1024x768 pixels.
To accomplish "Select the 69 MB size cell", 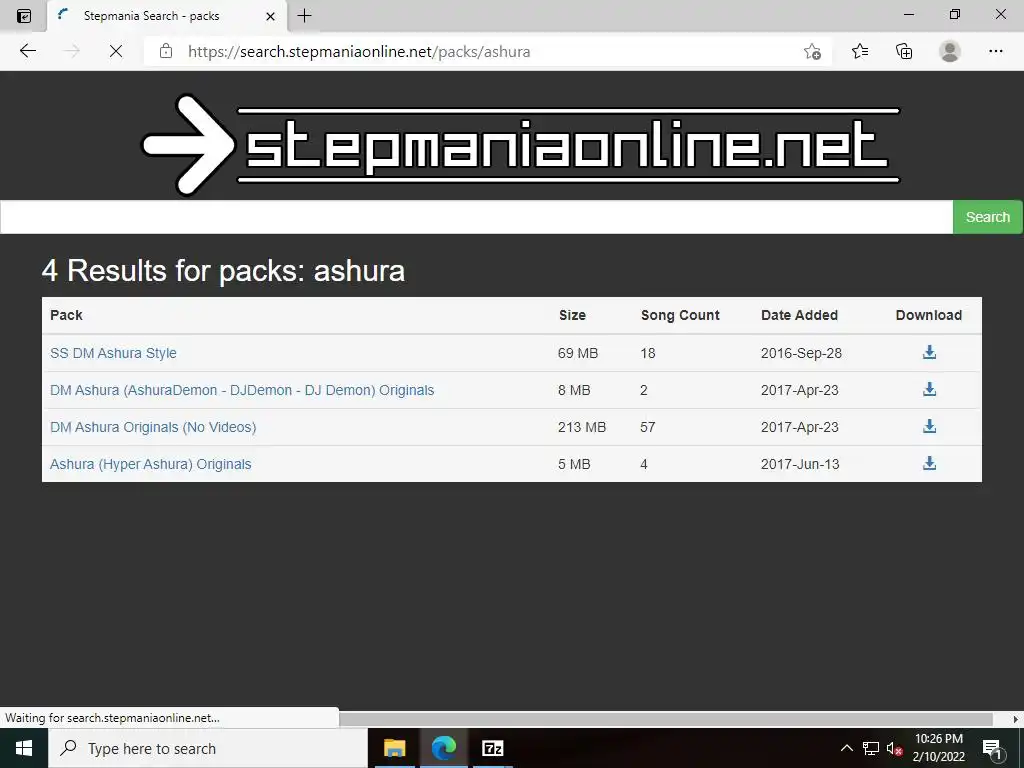I will pyautogui.click(x=578, y=353).
